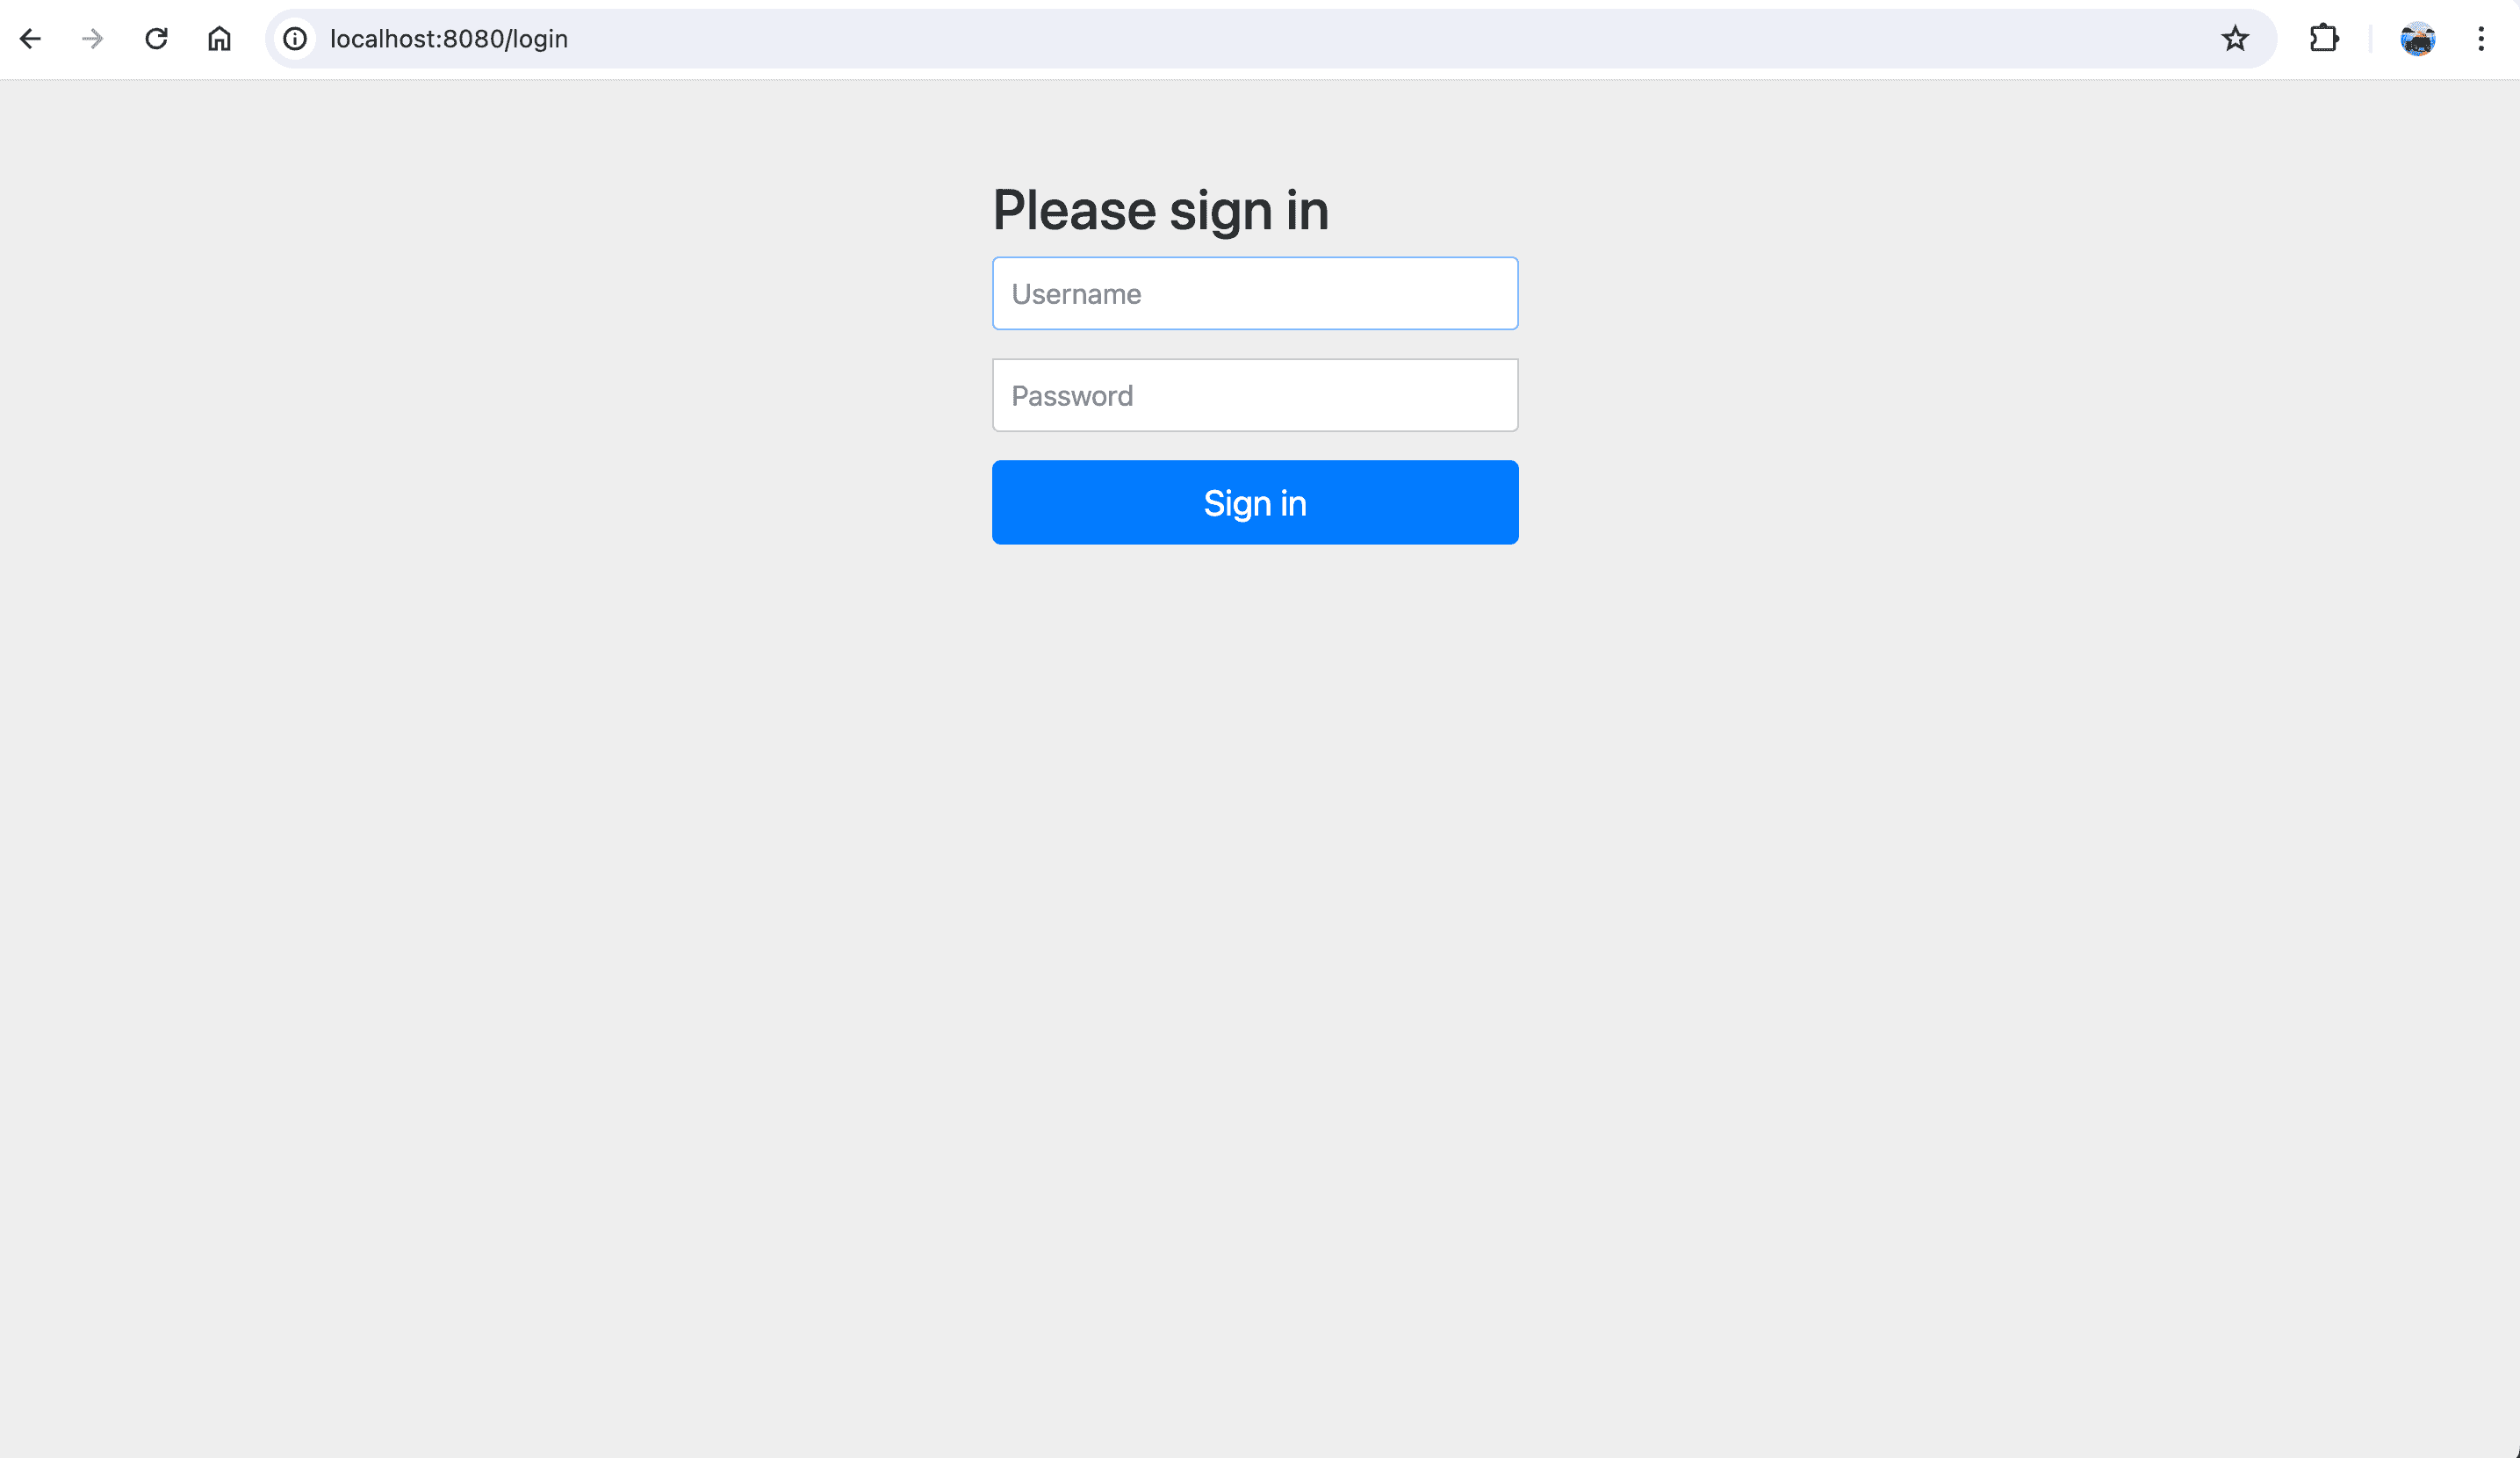2520x1458 pixels.
Task: Open the Chrome three-dot menu
Action: [x=2481, y=39]
